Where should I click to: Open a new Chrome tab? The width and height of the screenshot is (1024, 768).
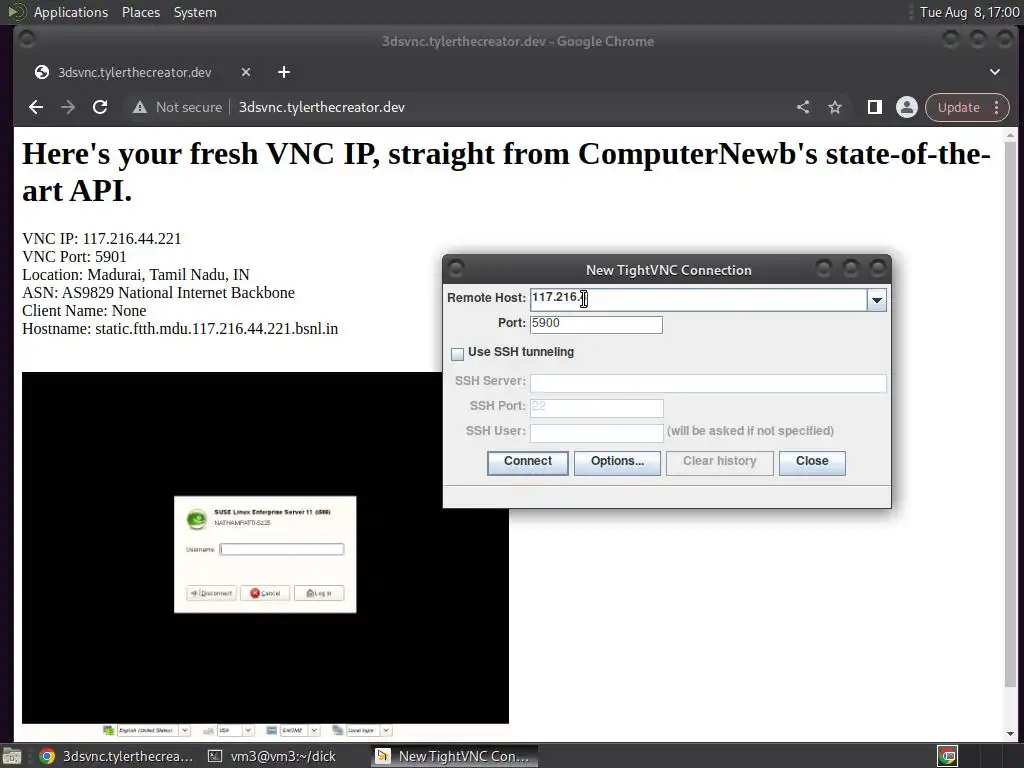(283, 72)
